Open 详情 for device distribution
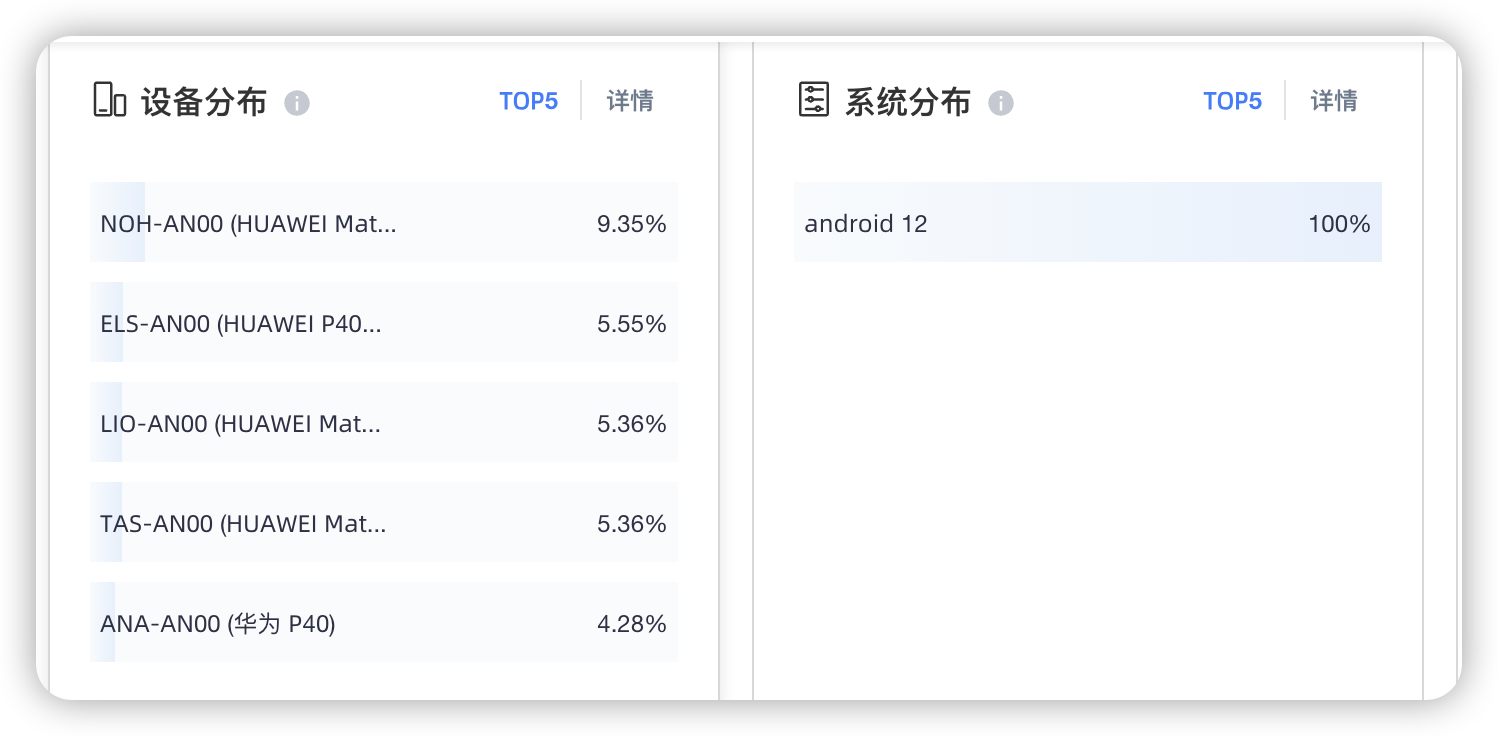Viewport: 1498px width, 736px height. (629, 100)
